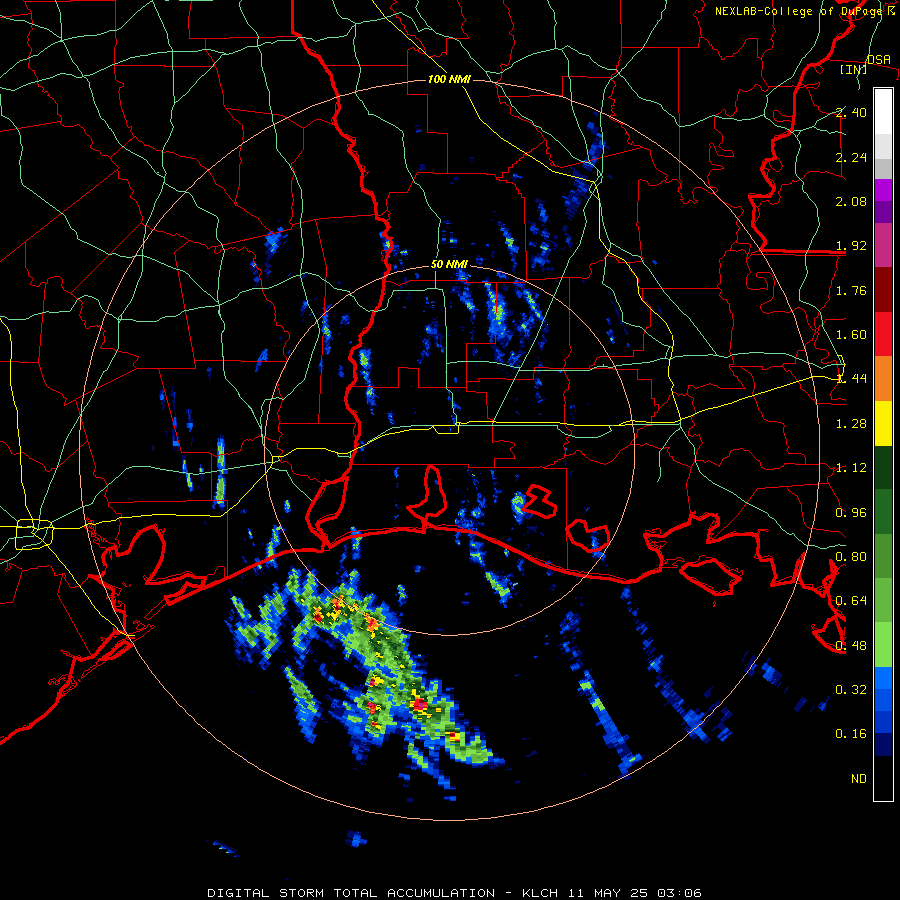Click the '100 NMI' range ring label

coord(449,79)
